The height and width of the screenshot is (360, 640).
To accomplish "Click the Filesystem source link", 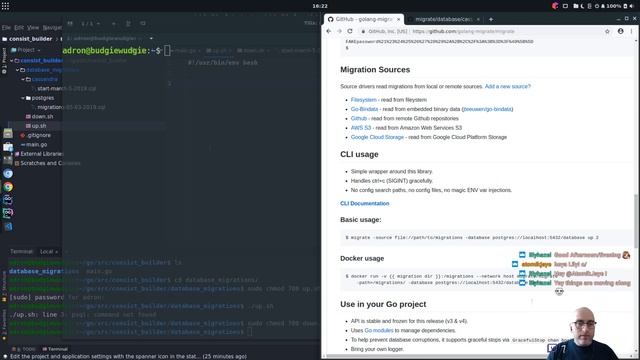I will coord(363,100).
